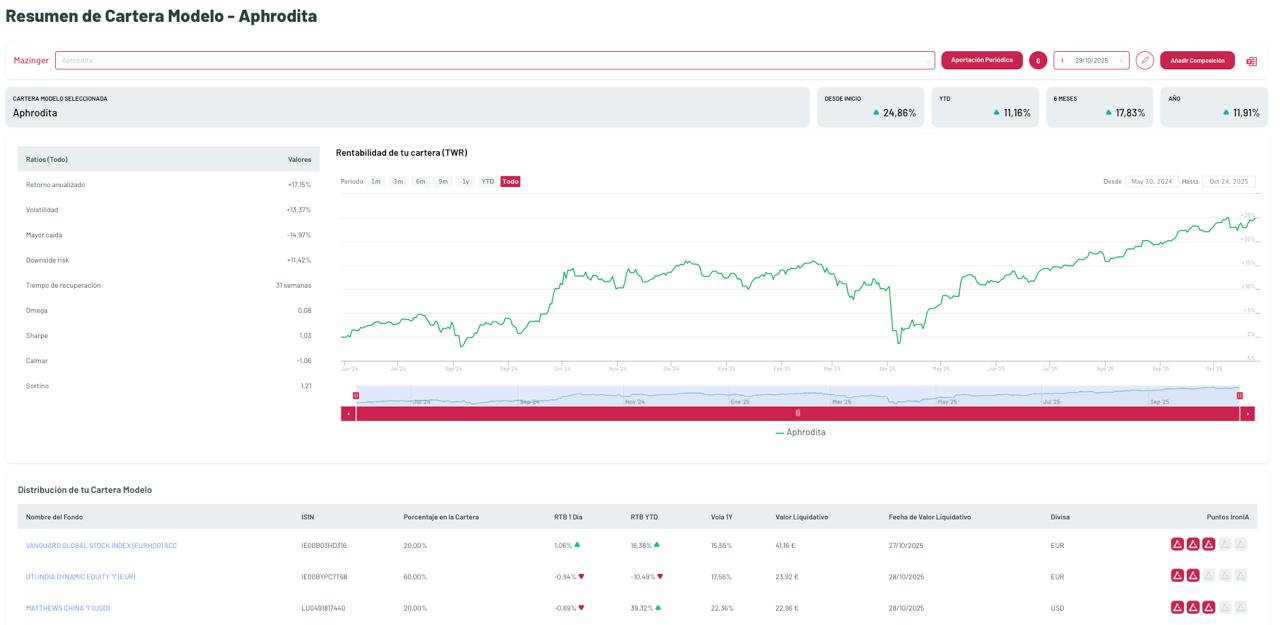
Task: Select the 6m period option
Action: [x=420, y=182]
